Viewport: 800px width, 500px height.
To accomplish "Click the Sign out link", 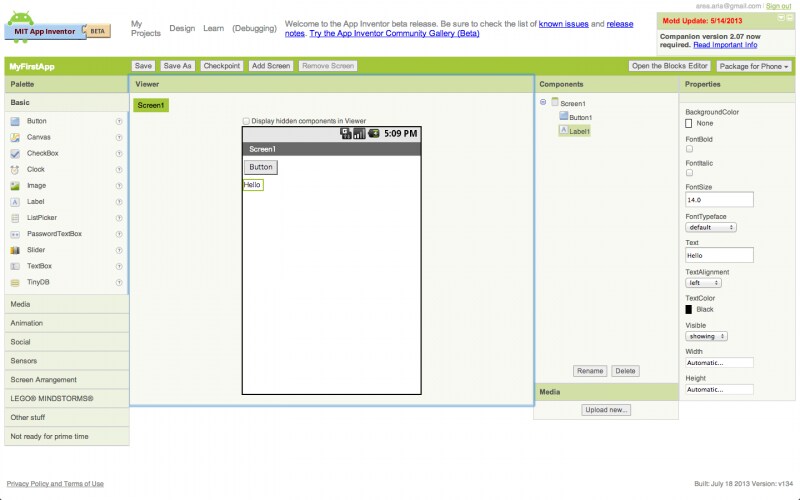I will tap(778, 6).
